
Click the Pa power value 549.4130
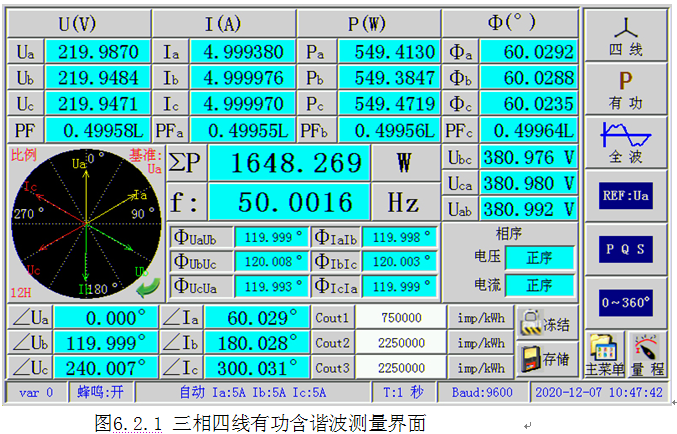tap(389, 52)
